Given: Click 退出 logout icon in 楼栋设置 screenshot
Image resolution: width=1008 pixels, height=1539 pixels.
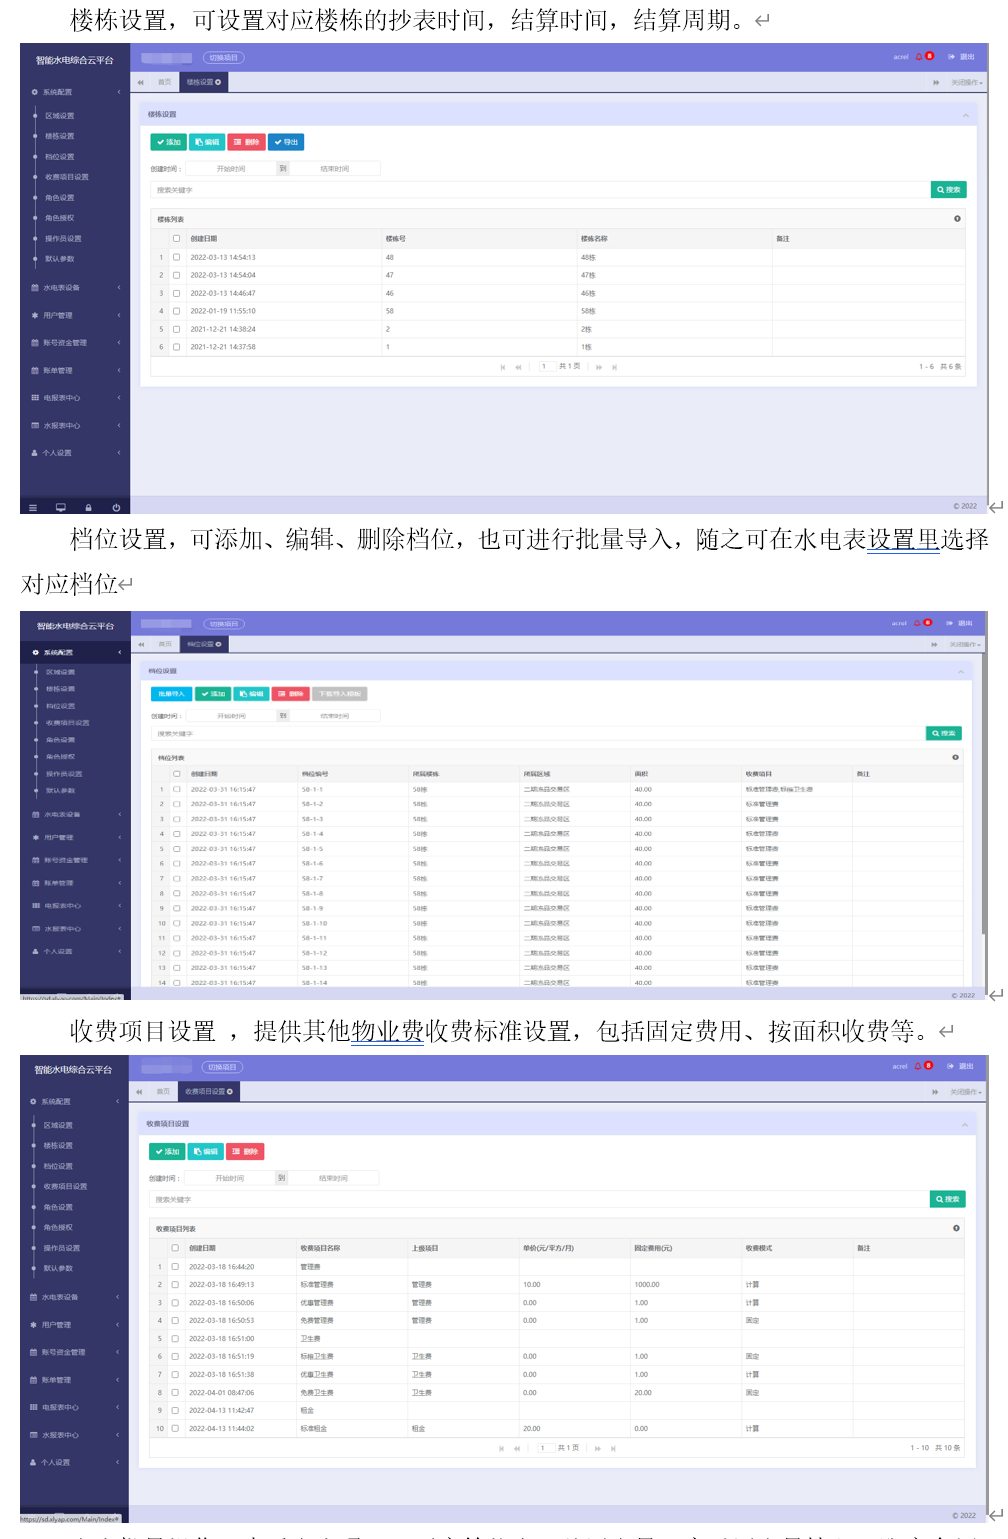Looking at the screenshot, I should pyautogui.click(x=952, y=57).
